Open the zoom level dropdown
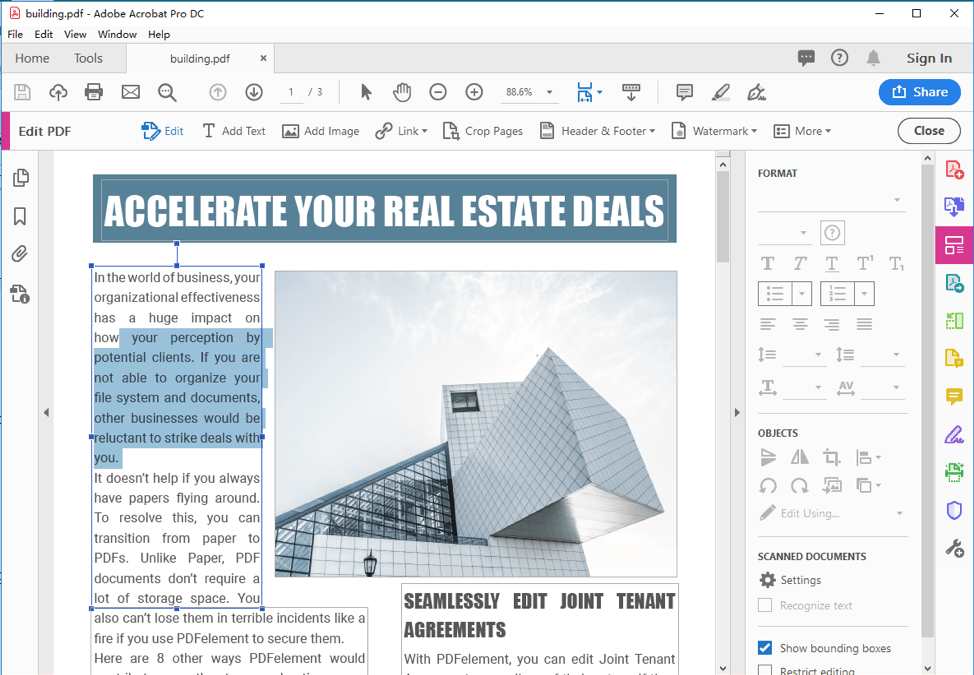The height and width of the screenshot is (675, 974). 549,93
